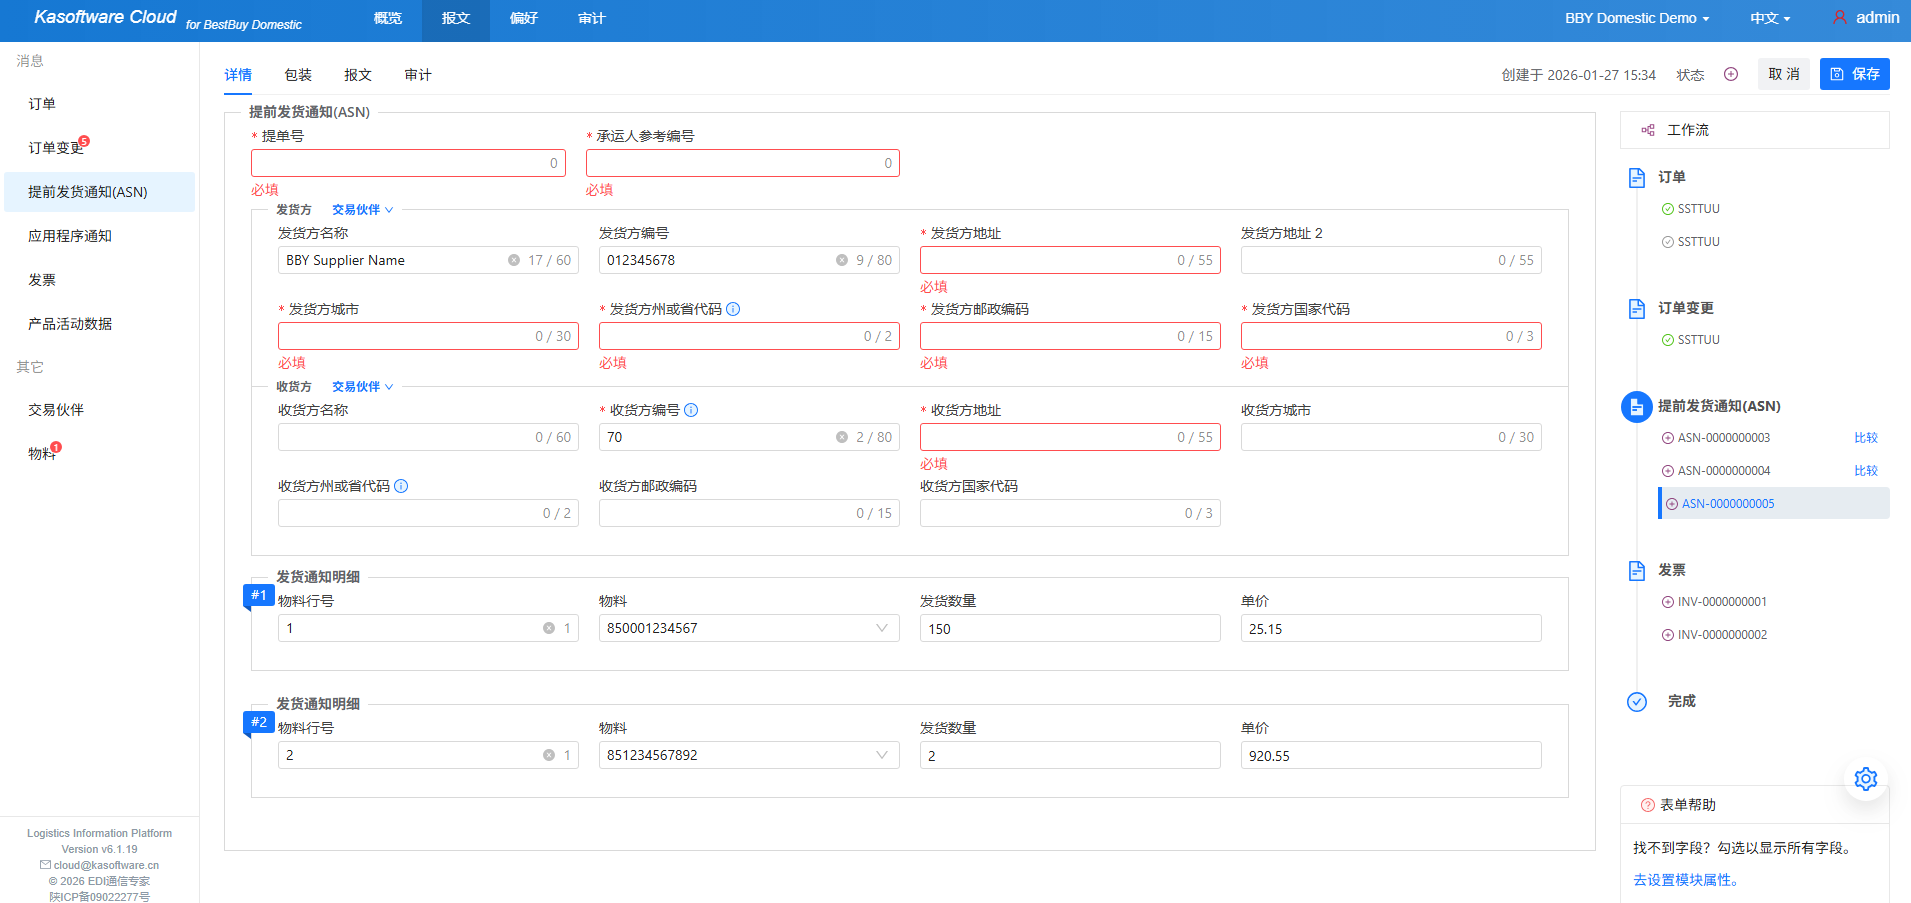This screenshot has height=903, width=1911.
Task: Open the 中文 language selector
Action: click(x=1769, y=18)
